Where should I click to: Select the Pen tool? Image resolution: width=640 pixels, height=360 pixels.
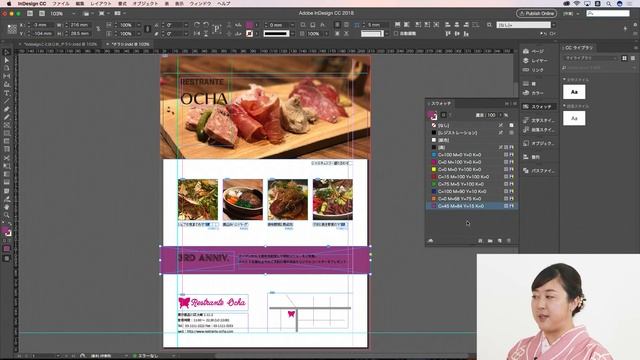(x=7, y=109)
